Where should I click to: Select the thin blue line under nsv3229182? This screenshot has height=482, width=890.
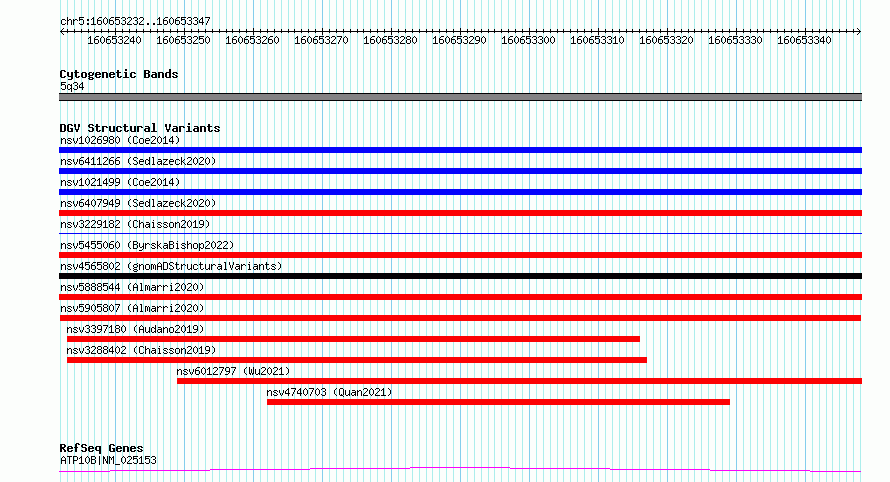click(x=460, y=233)
